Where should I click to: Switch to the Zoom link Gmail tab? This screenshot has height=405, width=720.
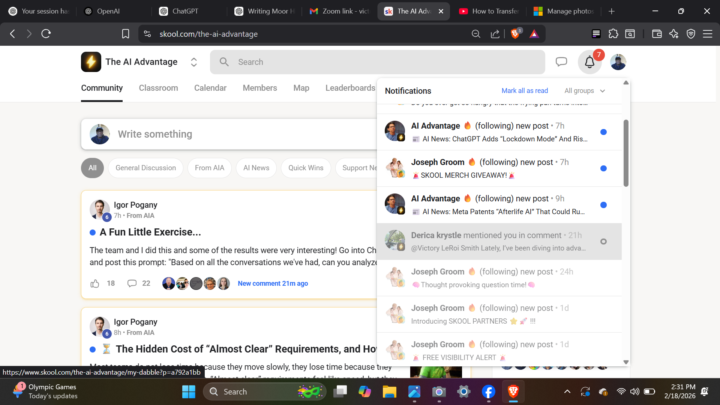[340, 11]
